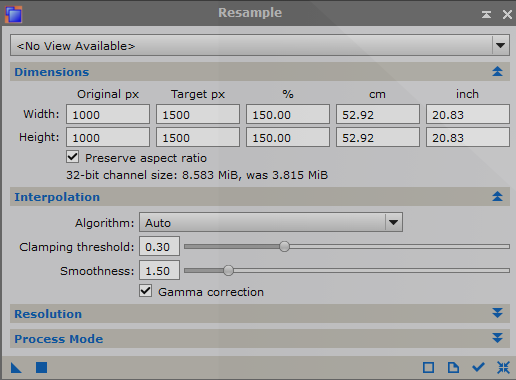This screenshot has width=516, height=380.
Task: Click the Height: row label
Action: point(39,137)
